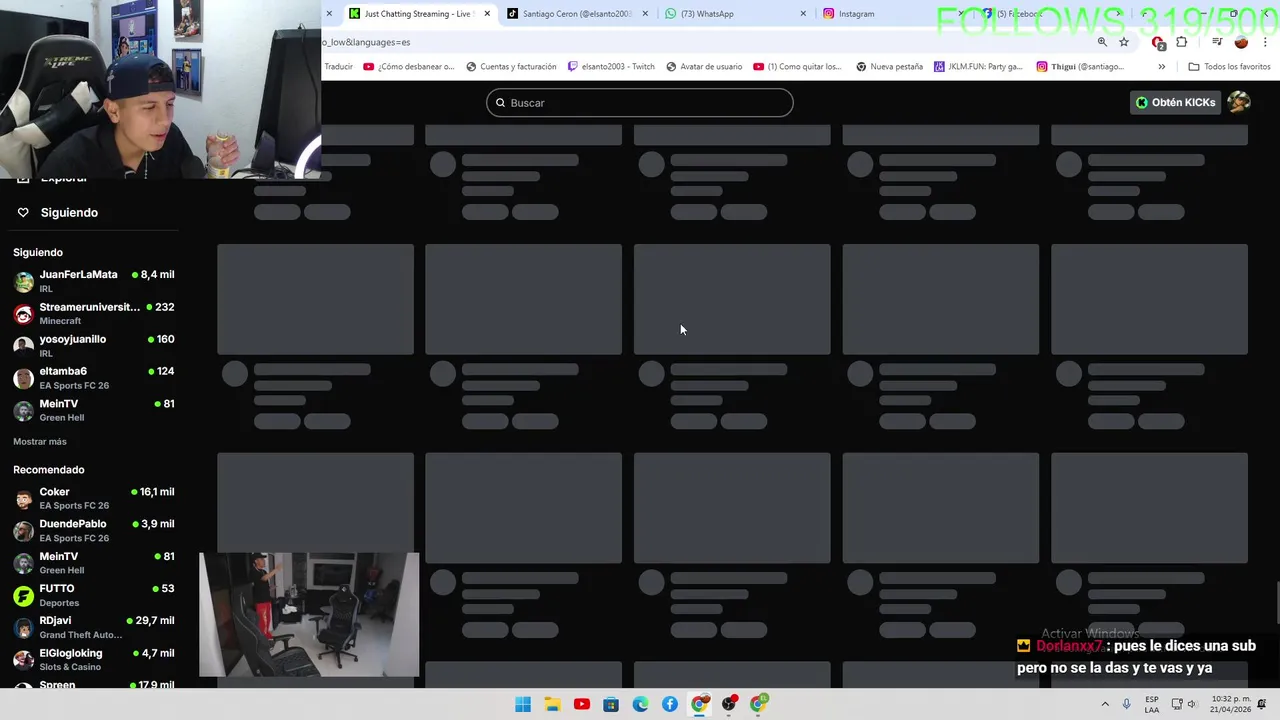The height and width of the screenshot is (720, 1280).
Task: Open Streameruniversit... Minecraft channel
Action: pos(94,313)
